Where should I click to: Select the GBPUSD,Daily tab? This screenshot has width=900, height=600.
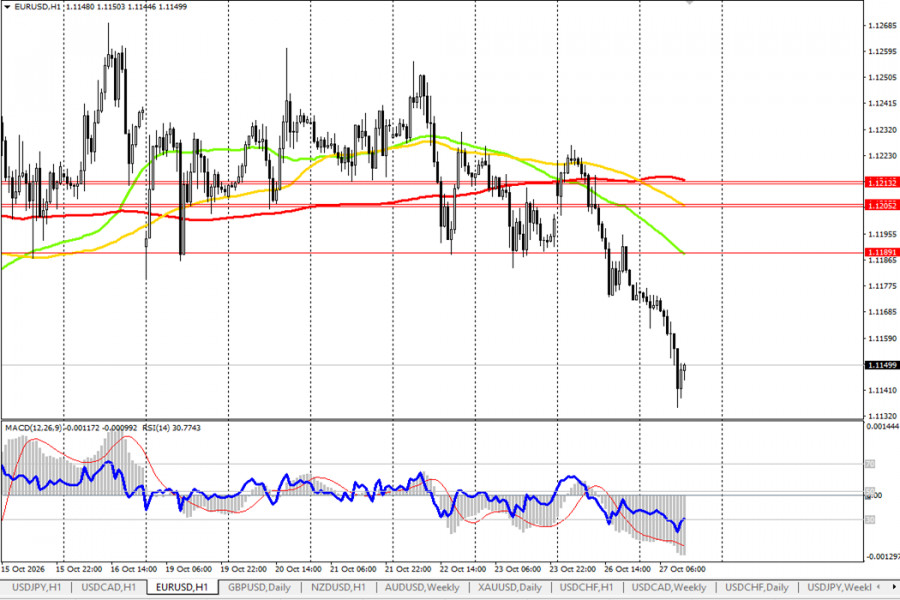click(259, 587)
